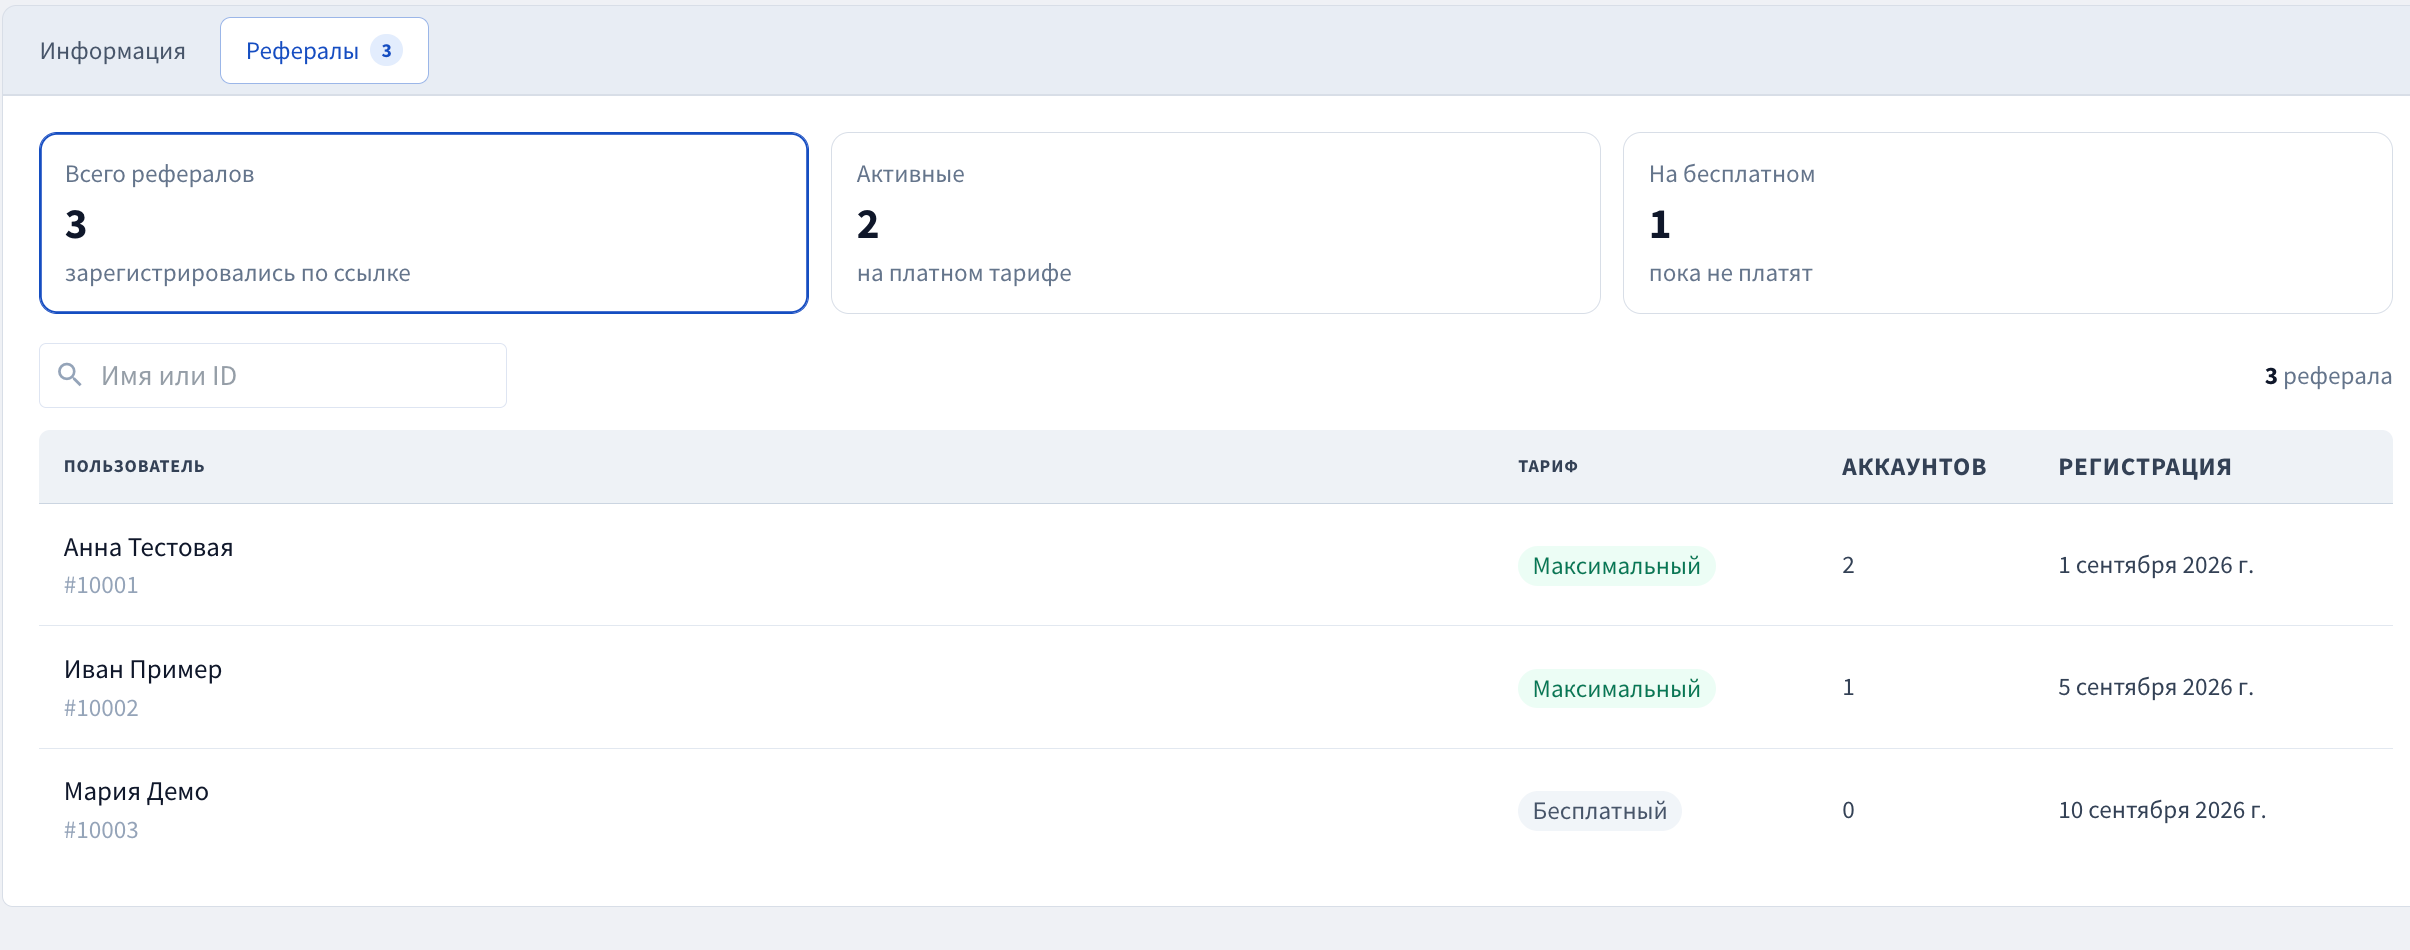Click the date 1 сентября 2026 г.
This screenshot has width=2410, height=950.
(2156, 565)
